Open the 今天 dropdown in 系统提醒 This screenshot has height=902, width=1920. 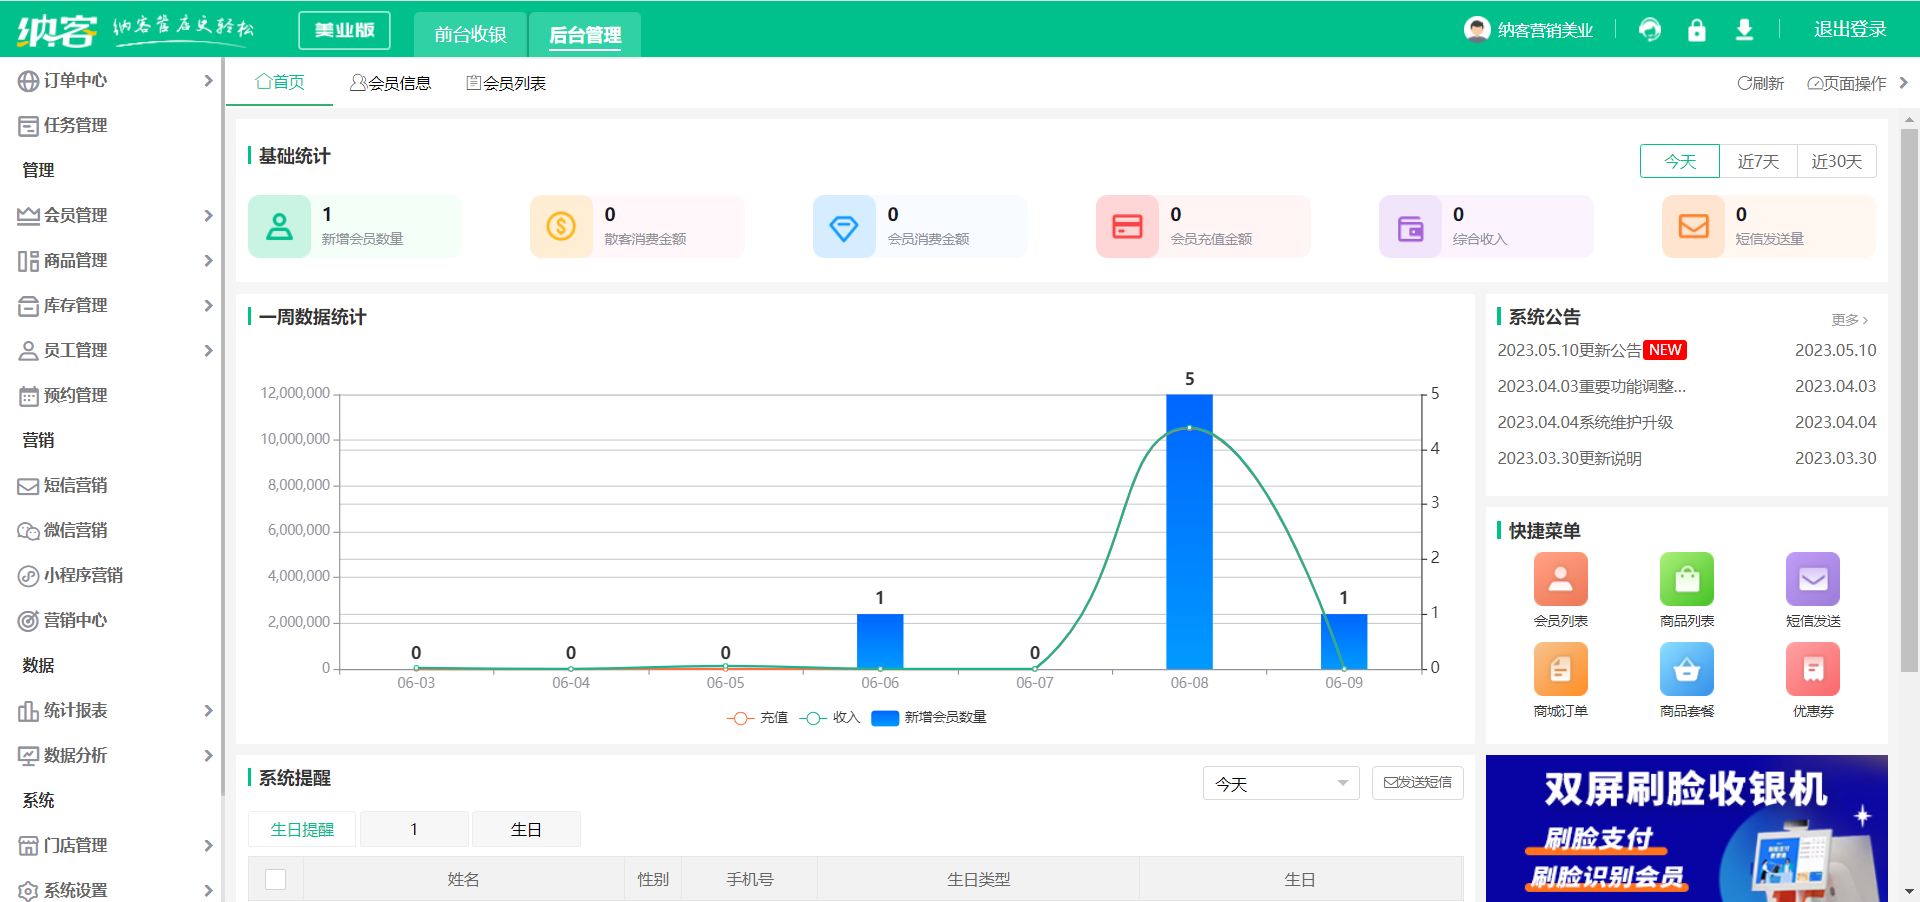1281,784
